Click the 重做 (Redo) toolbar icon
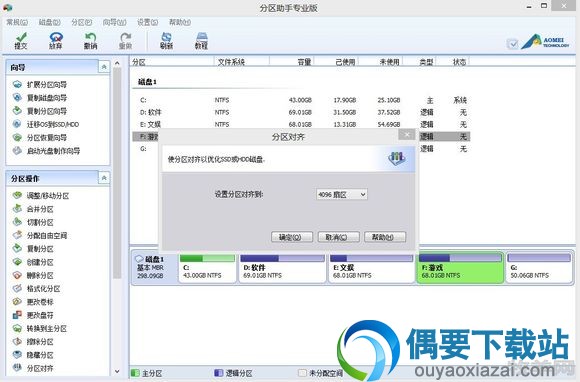 [125, 41]
